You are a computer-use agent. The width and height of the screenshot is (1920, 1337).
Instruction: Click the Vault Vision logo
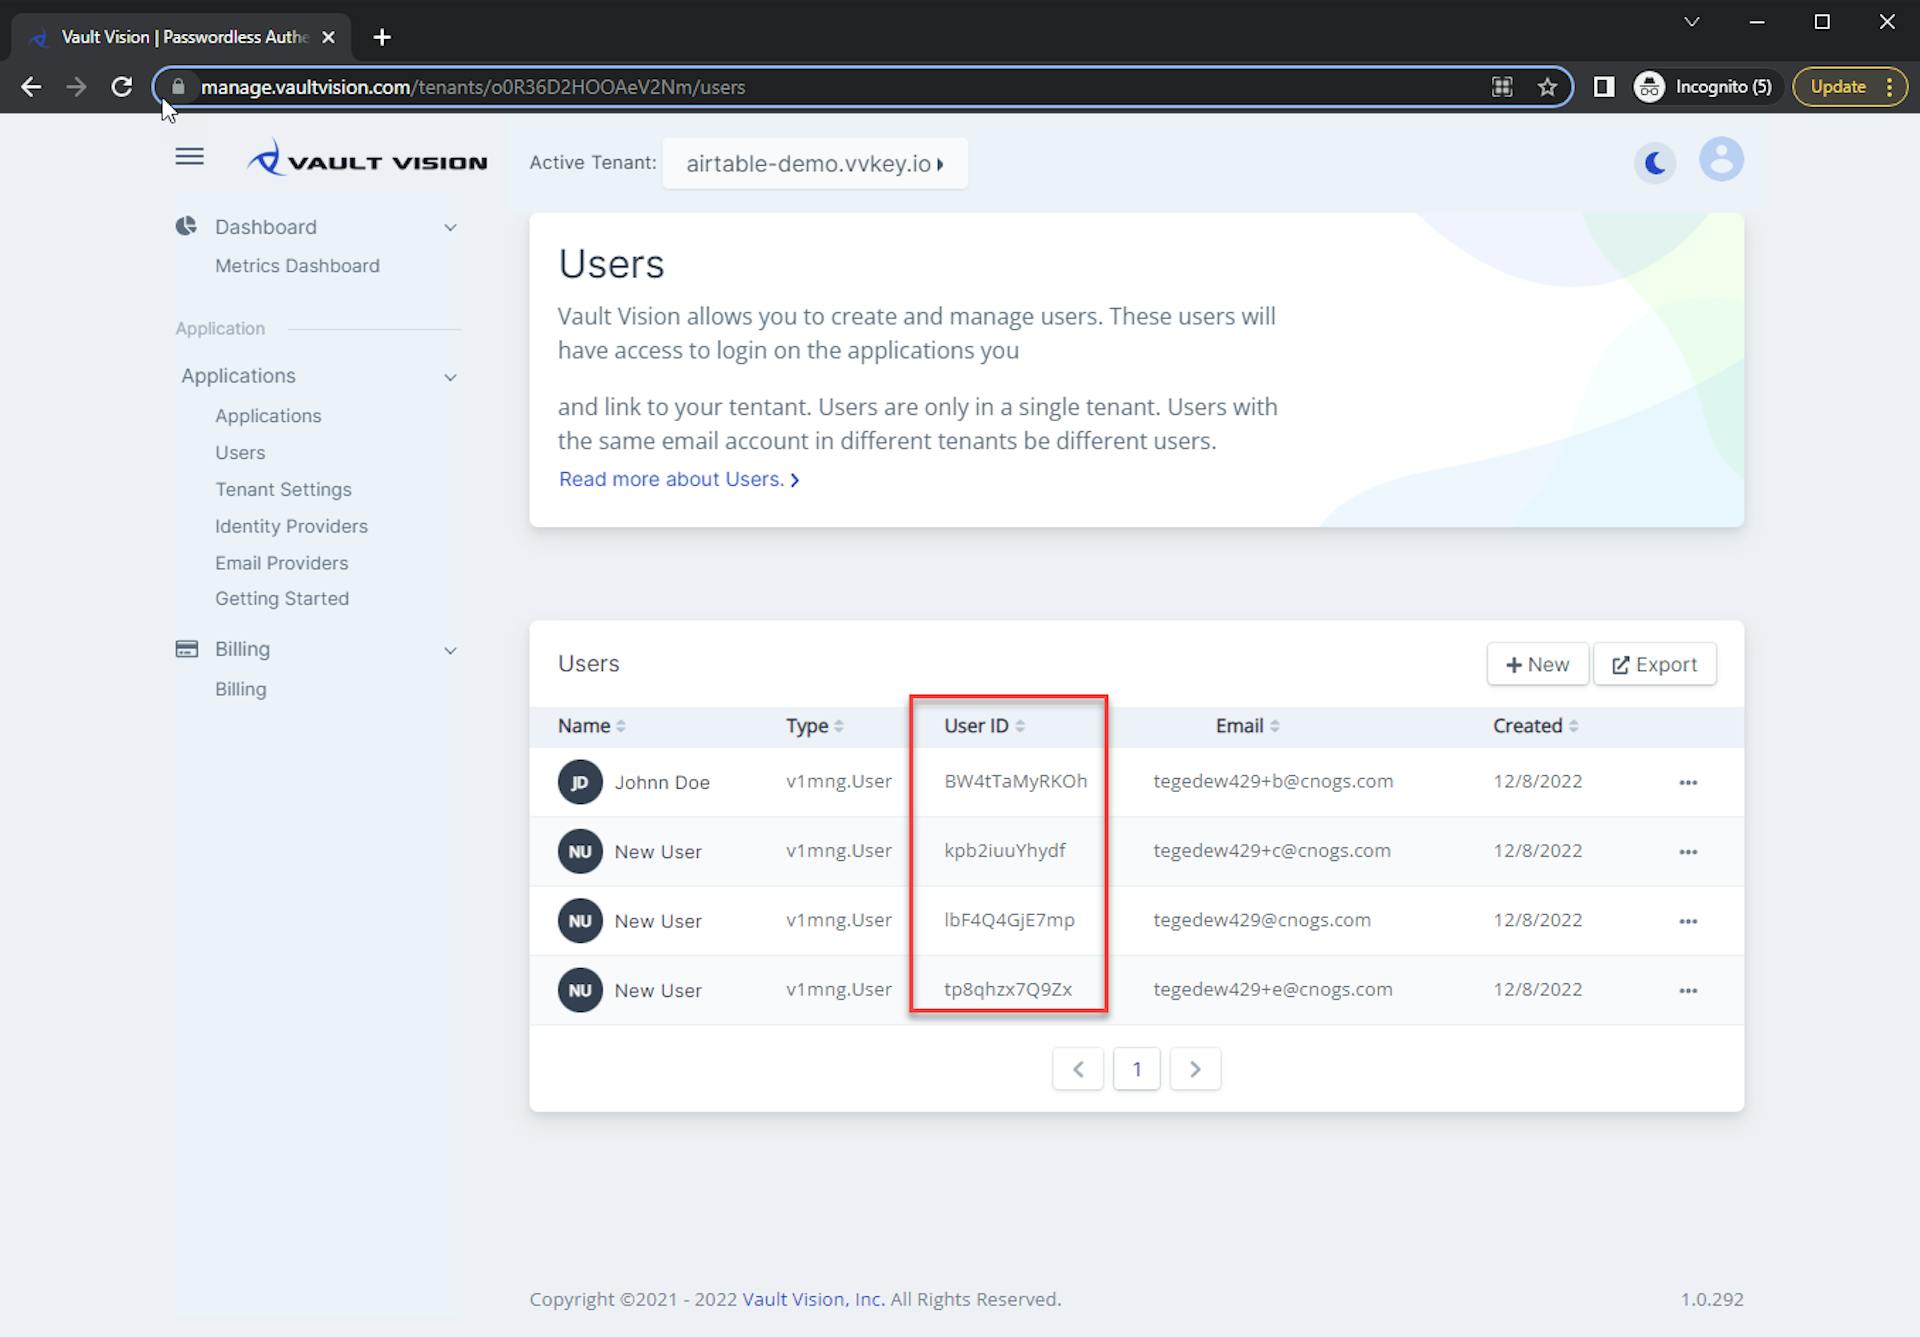367,160
